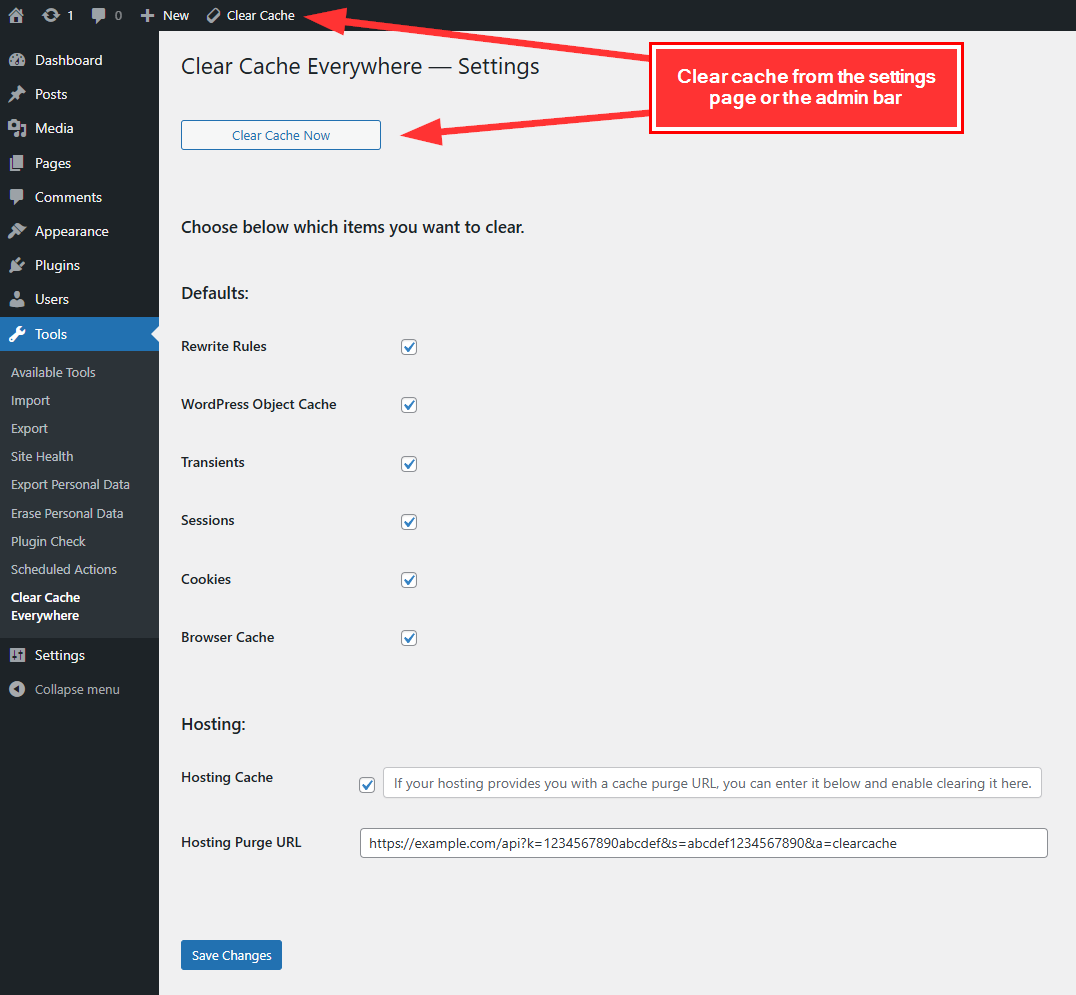Image resolution: width=1076 pixels, height=995 pixels.
Task: Click the eraser icon beside Clear Cache
Action: pyautogui.click(x=213, y=15)
